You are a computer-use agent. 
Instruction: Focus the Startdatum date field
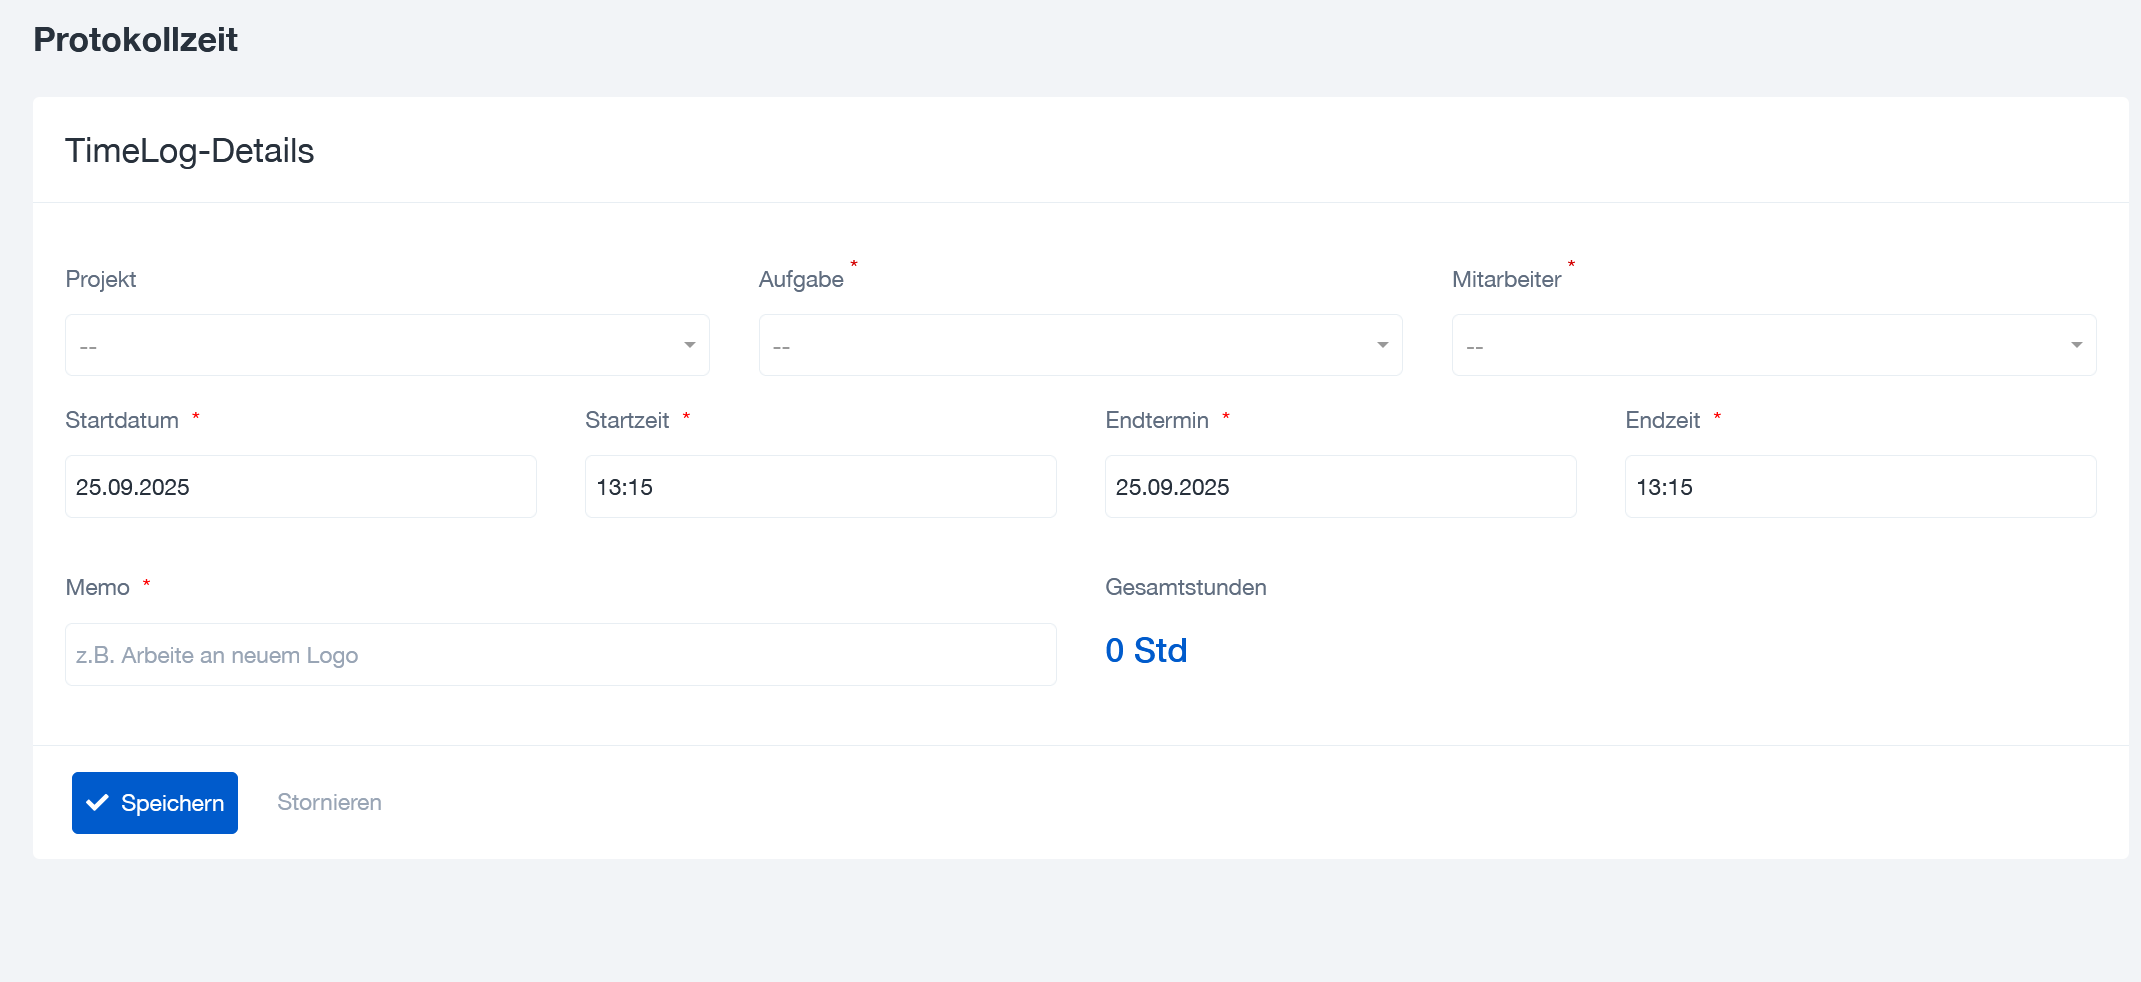(300, 487)
